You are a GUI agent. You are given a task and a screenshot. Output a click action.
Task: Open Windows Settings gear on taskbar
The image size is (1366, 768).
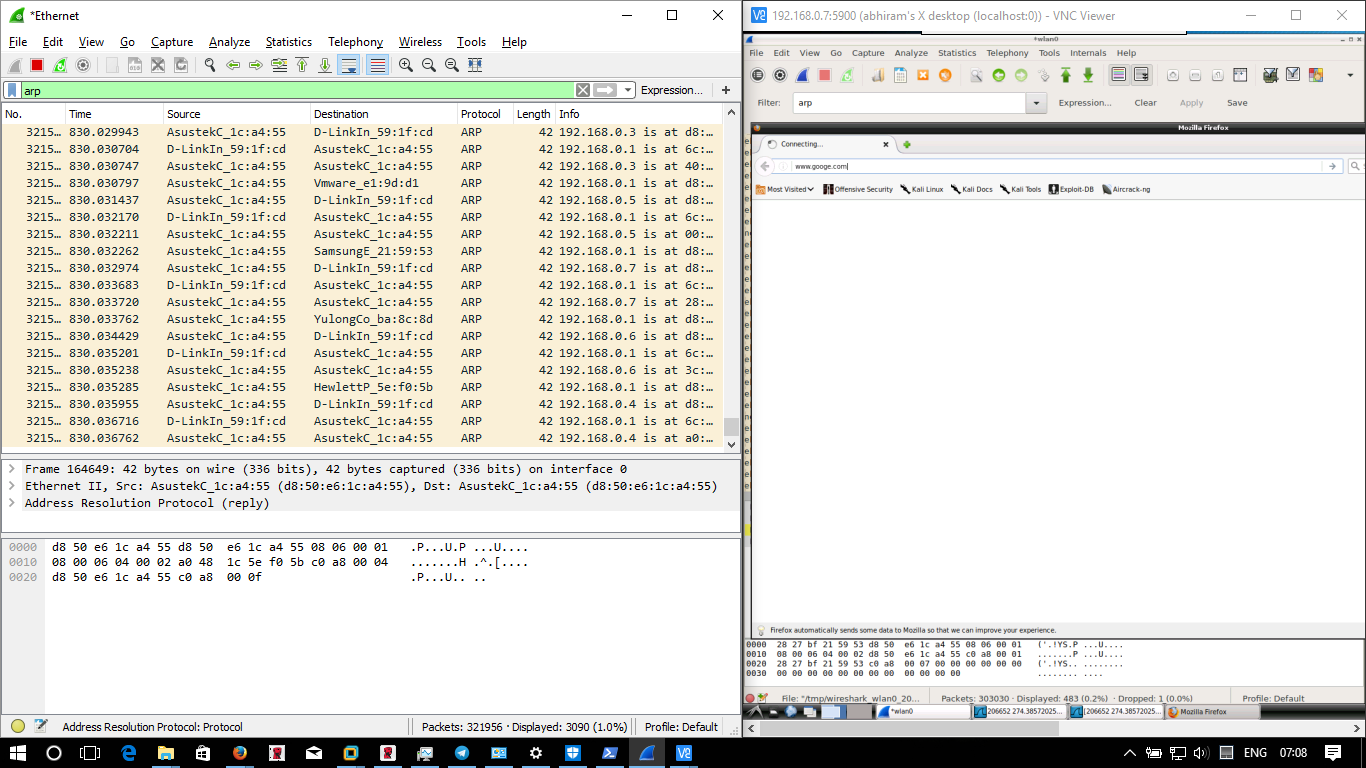point(536,753)
